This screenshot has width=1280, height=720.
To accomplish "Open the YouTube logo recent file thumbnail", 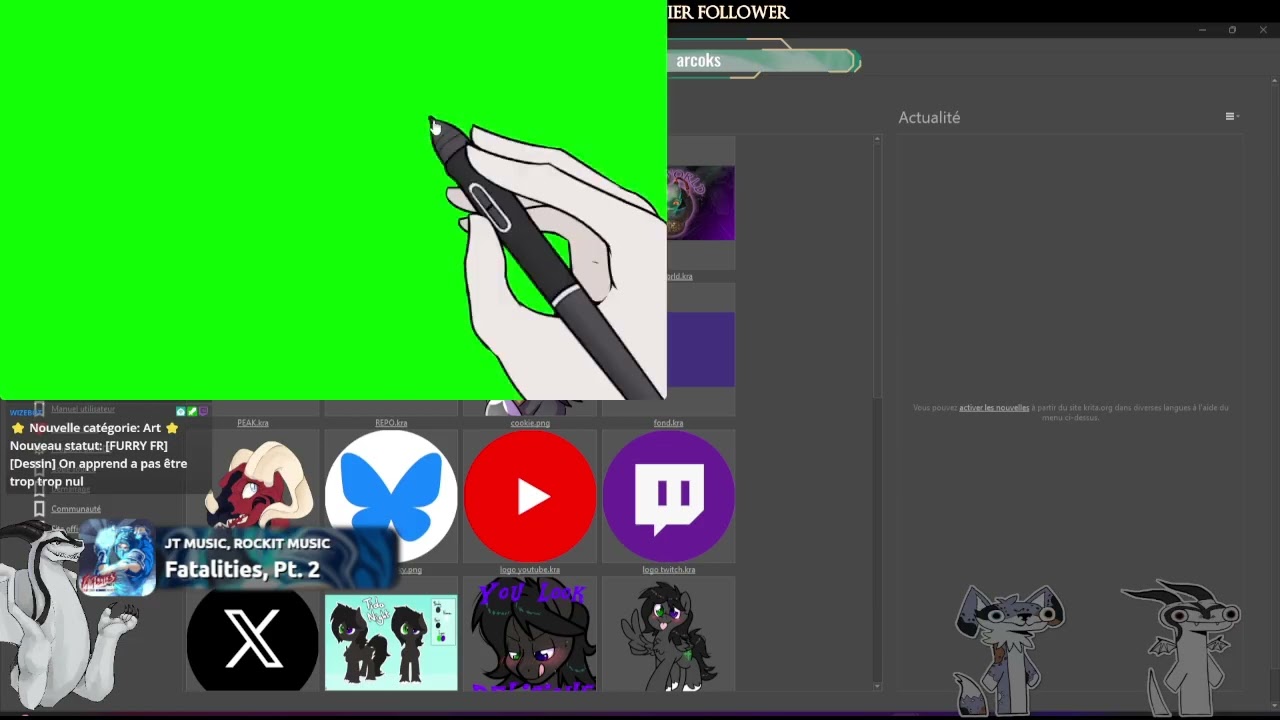I will (530, 496).
